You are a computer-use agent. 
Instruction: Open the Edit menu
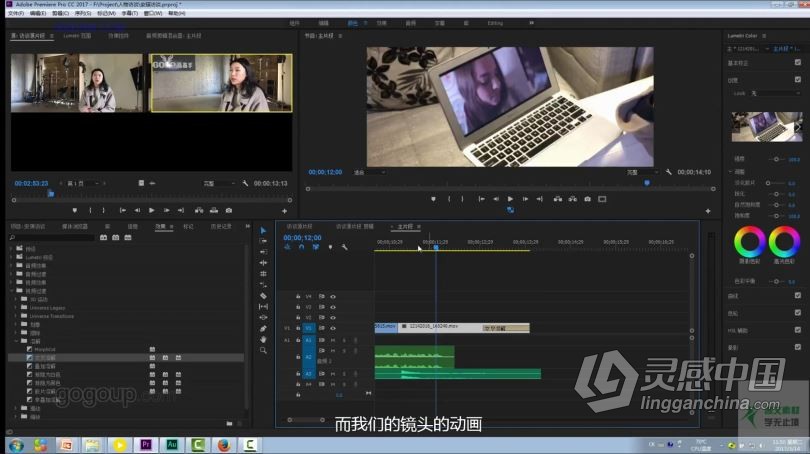[x=38, y=13]
